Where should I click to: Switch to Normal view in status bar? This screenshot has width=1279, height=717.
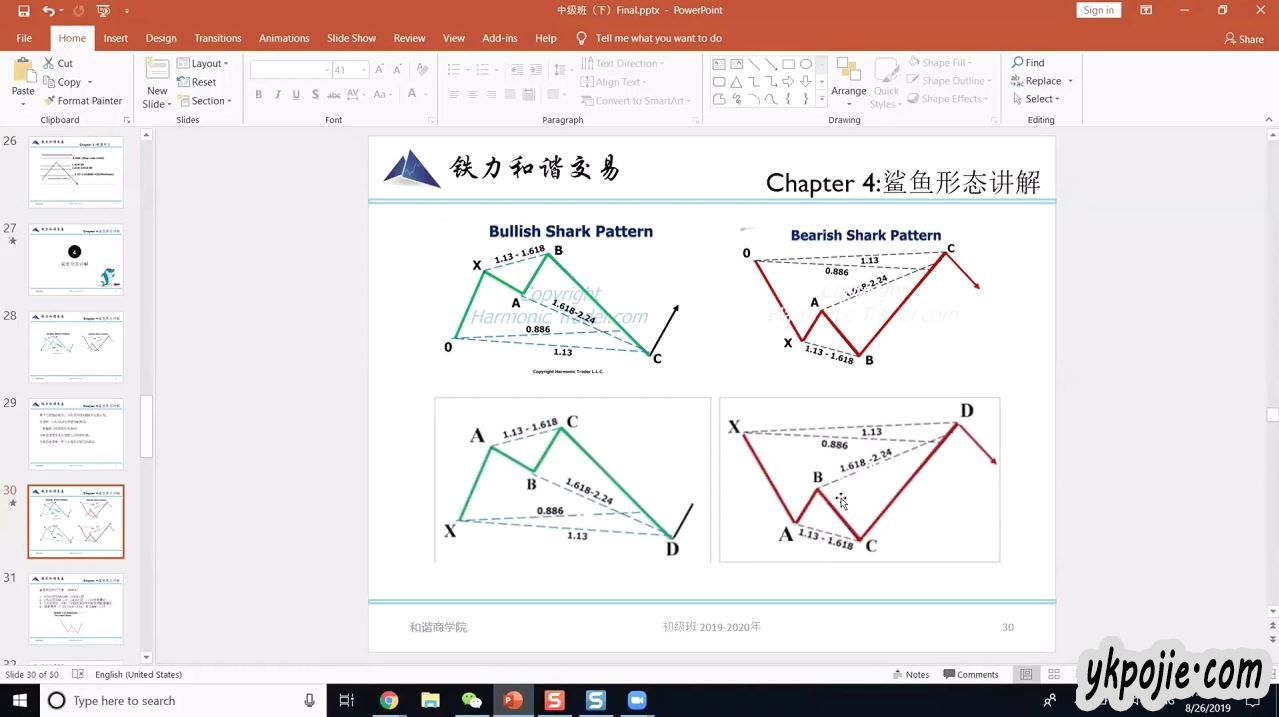(1025, 675)
